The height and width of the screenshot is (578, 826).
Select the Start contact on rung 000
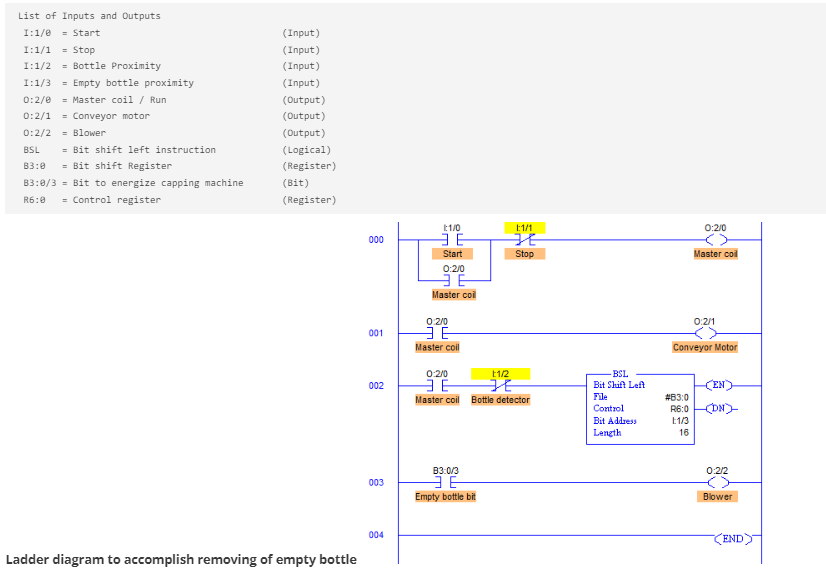click(x=451, y=238)
